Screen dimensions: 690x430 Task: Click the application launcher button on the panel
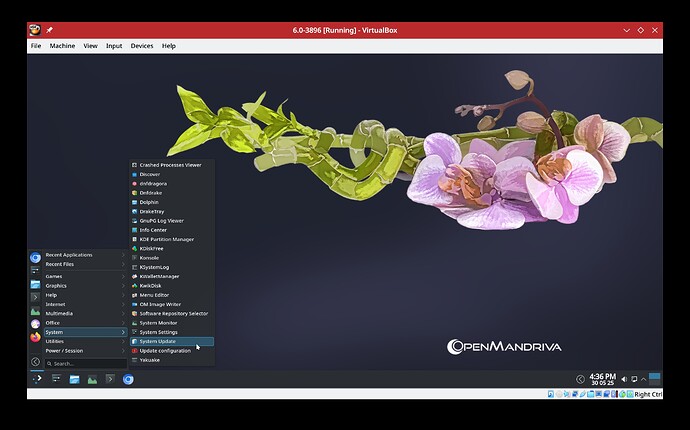[x=37, y=379]
